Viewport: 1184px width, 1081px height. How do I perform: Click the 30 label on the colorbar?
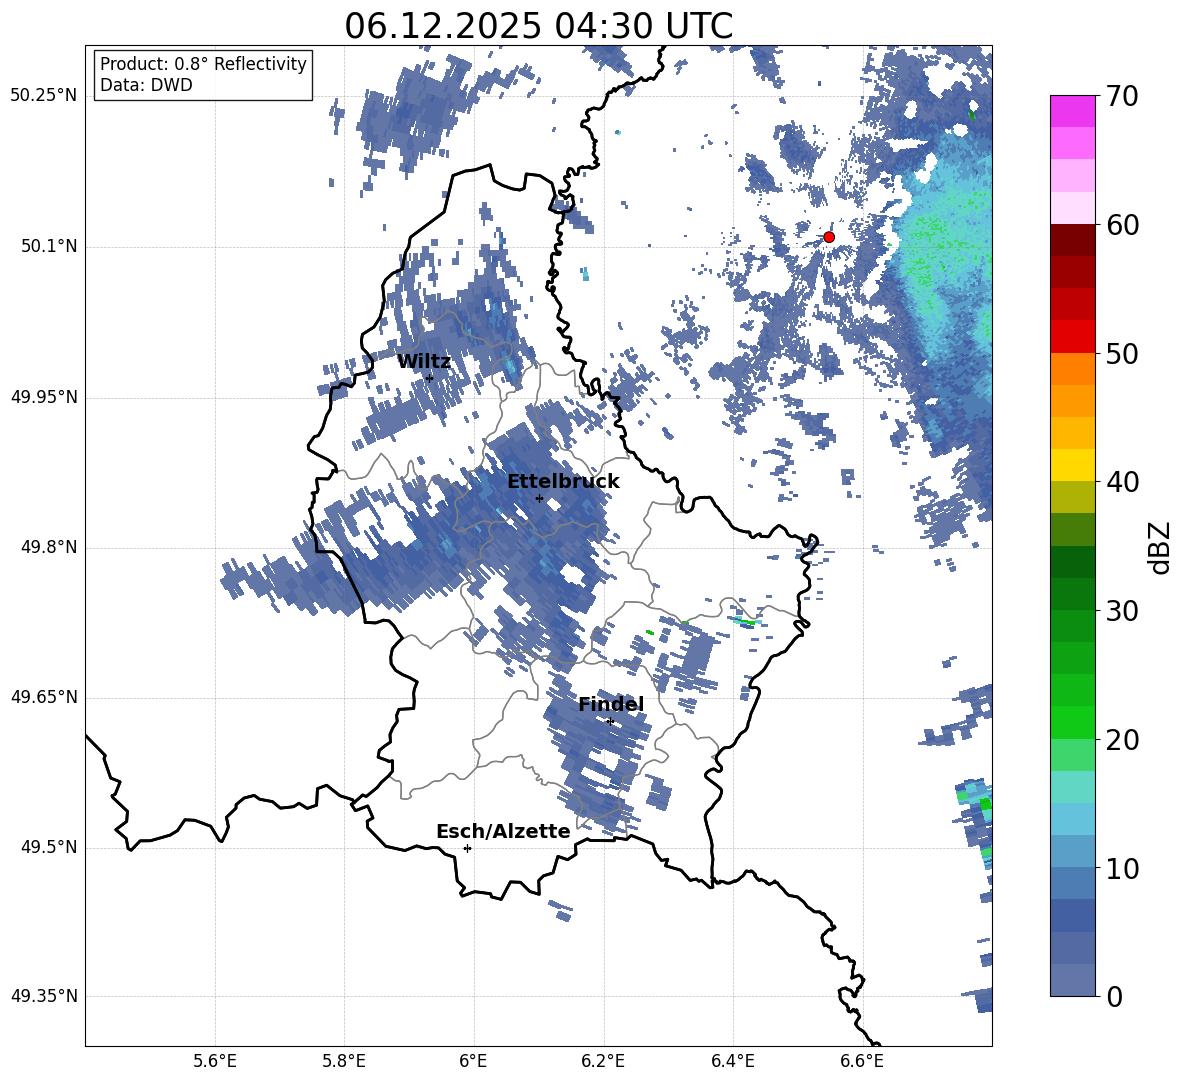tap(1122, 611)
